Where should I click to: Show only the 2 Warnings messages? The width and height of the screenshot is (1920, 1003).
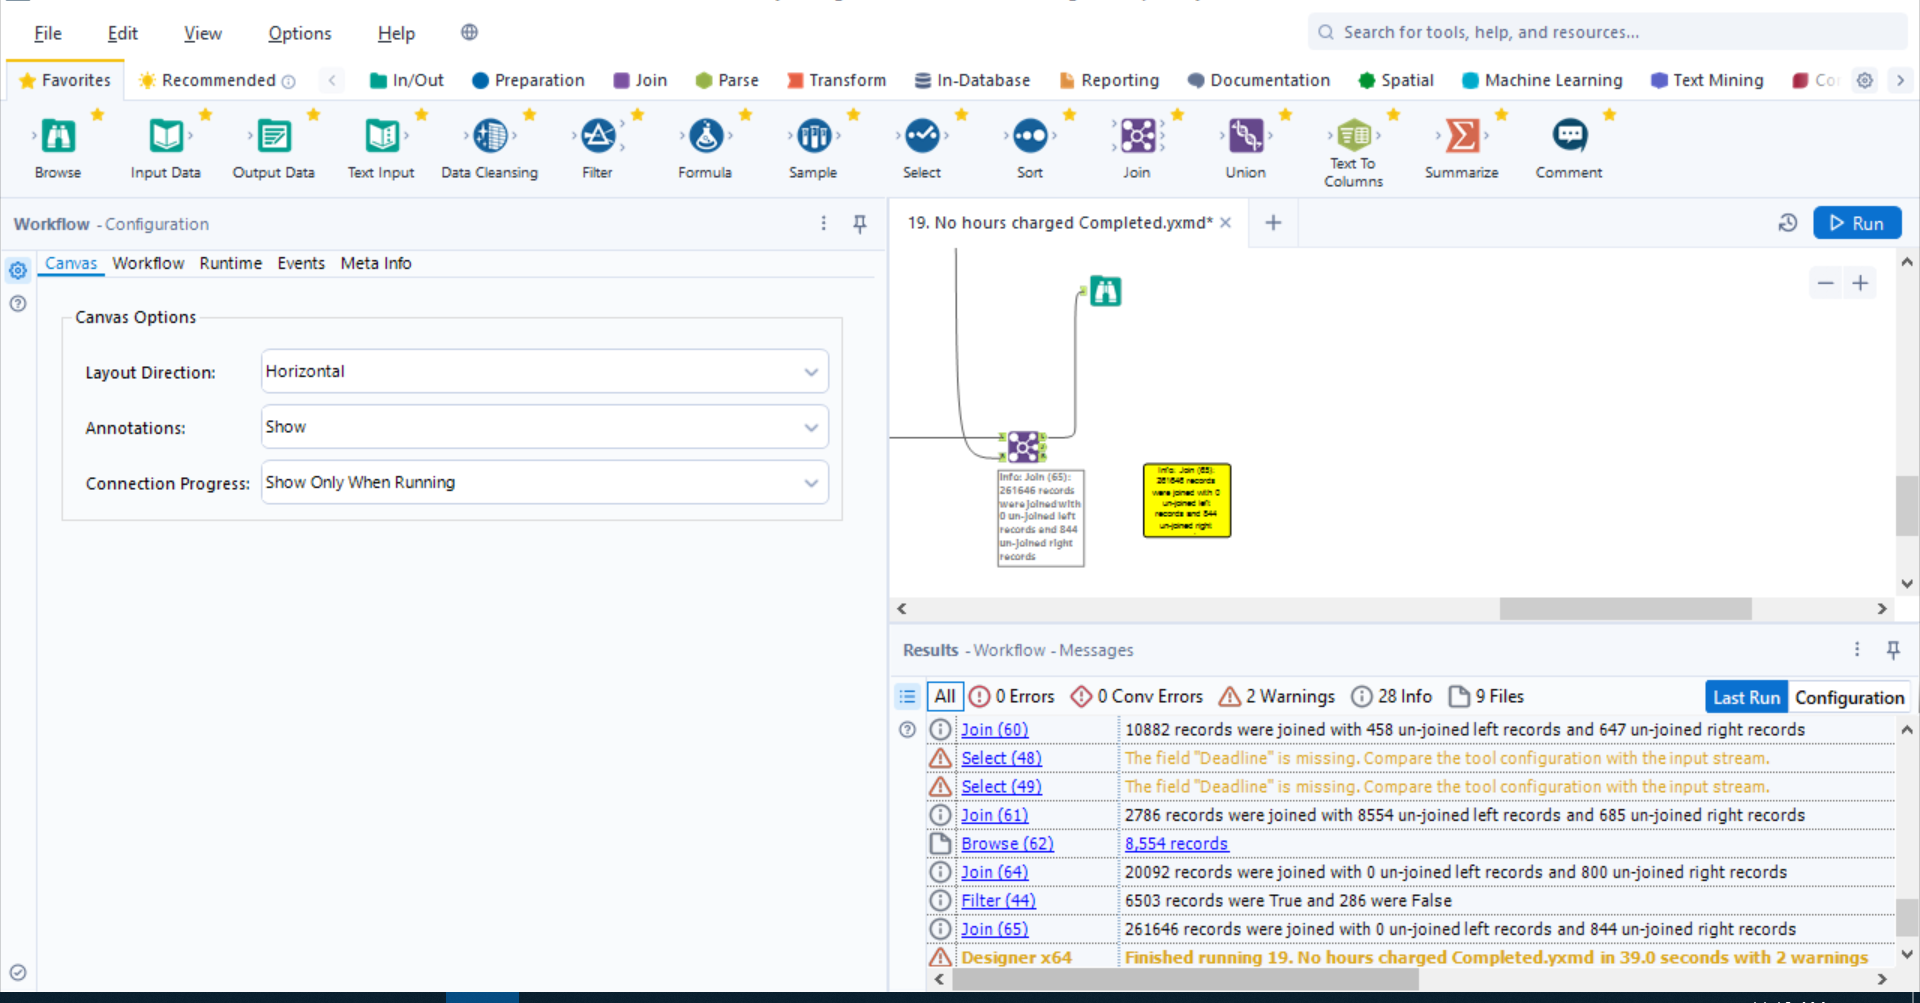coord(1275,696)
